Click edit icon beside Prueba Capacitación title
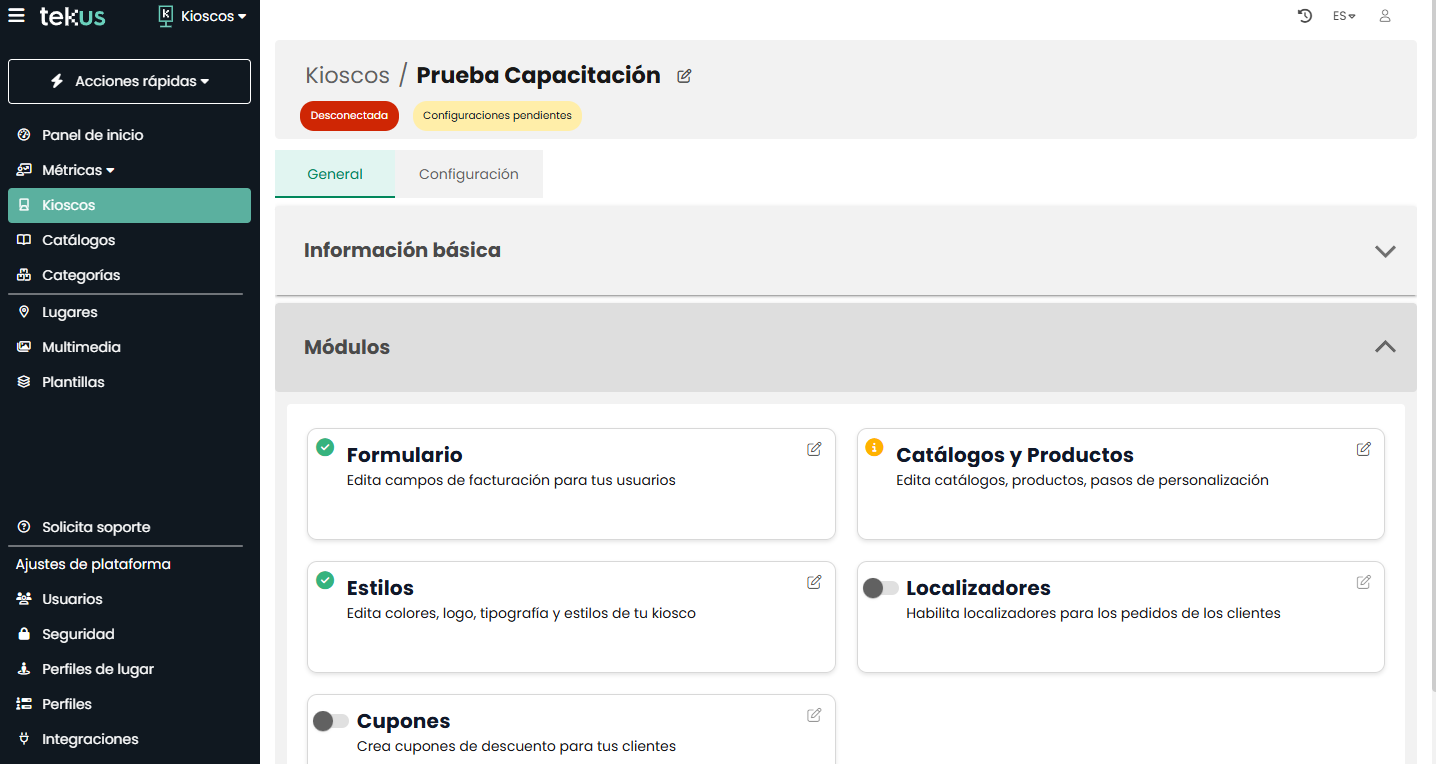The width and height of the screenshot is (1436, 764). (684, 76)
